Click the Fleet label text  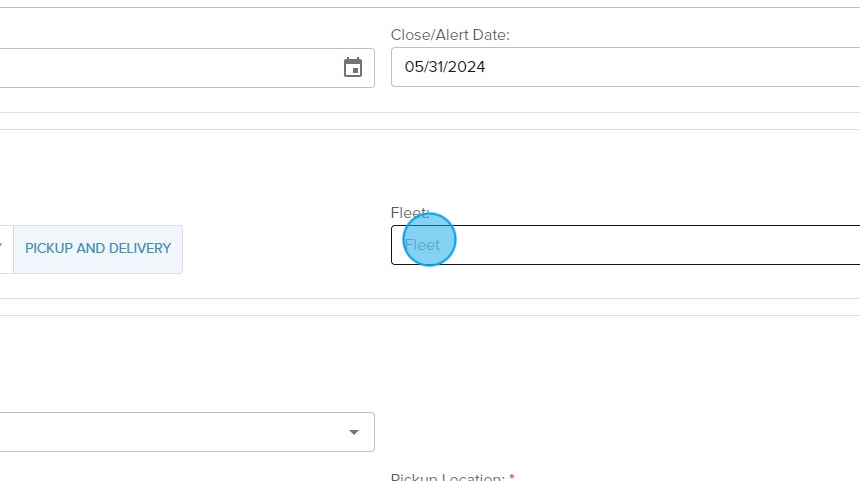pyautogui.click(x=409, y=213)
